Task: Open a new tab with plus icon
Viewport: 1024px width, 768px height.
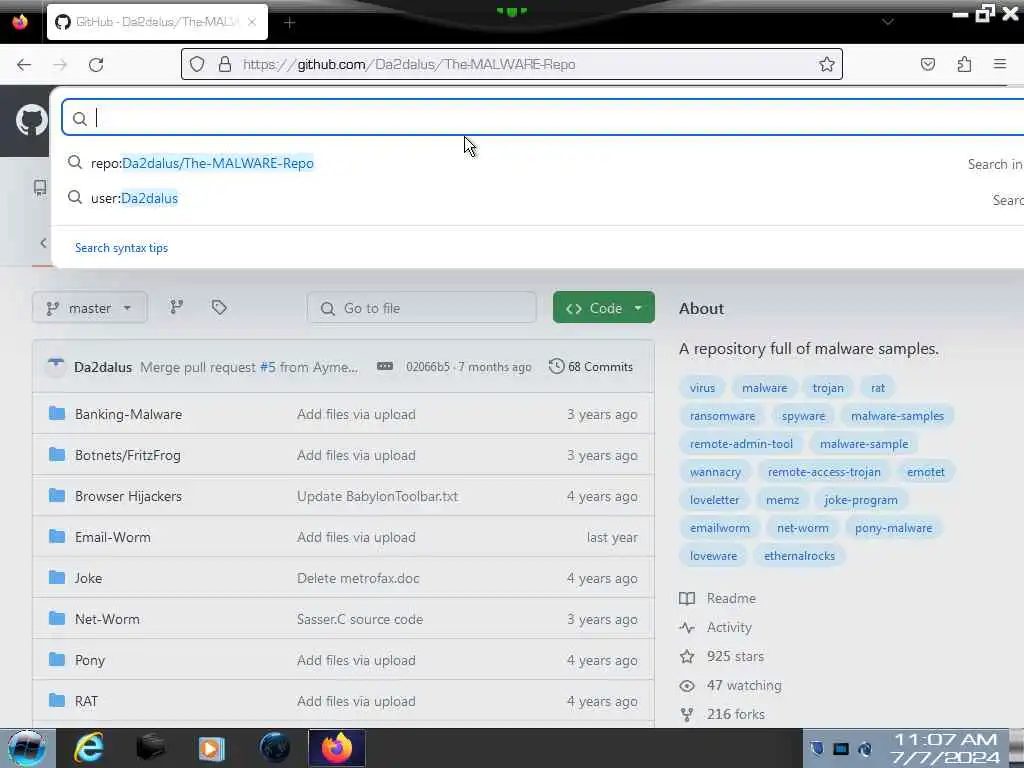Action: [x=290, y=23]
